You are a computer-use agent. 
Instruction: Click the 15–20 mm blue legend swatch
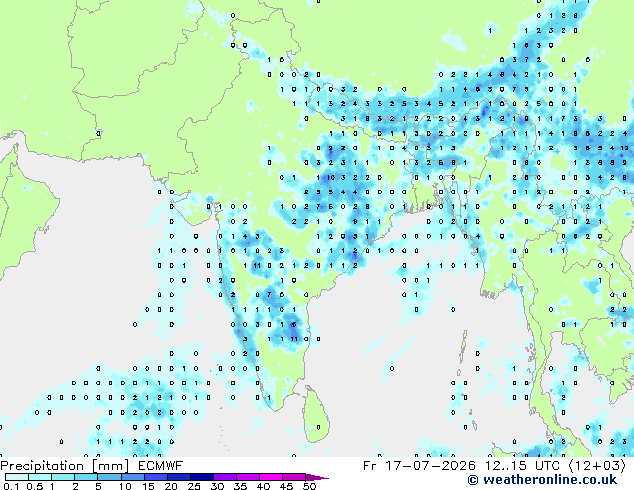point(156,477)
